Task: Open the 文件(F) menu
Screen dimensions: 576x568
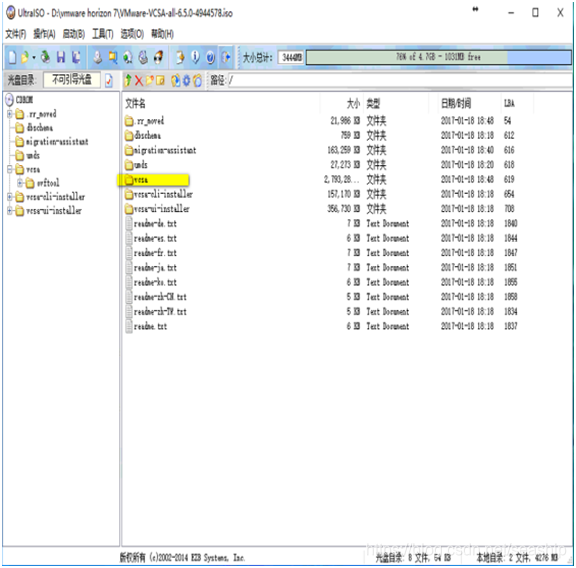Action: 15,34
